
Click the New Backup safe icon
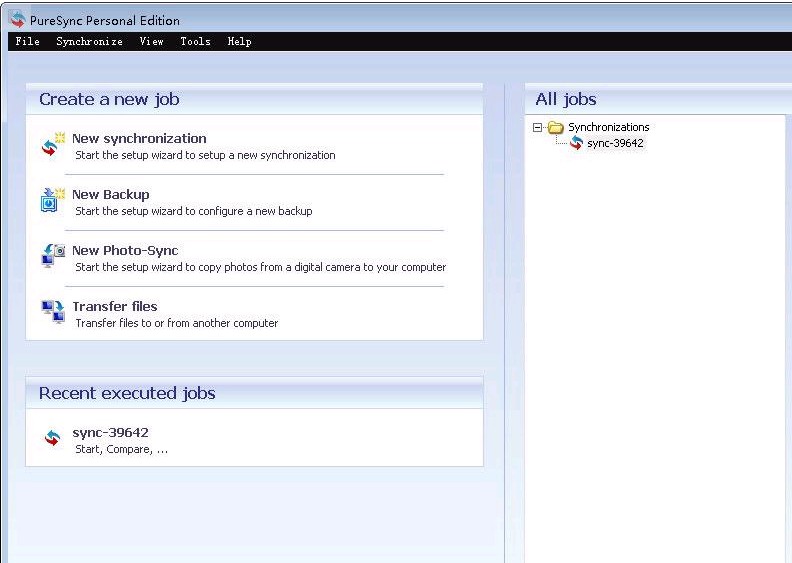[52, 200]
